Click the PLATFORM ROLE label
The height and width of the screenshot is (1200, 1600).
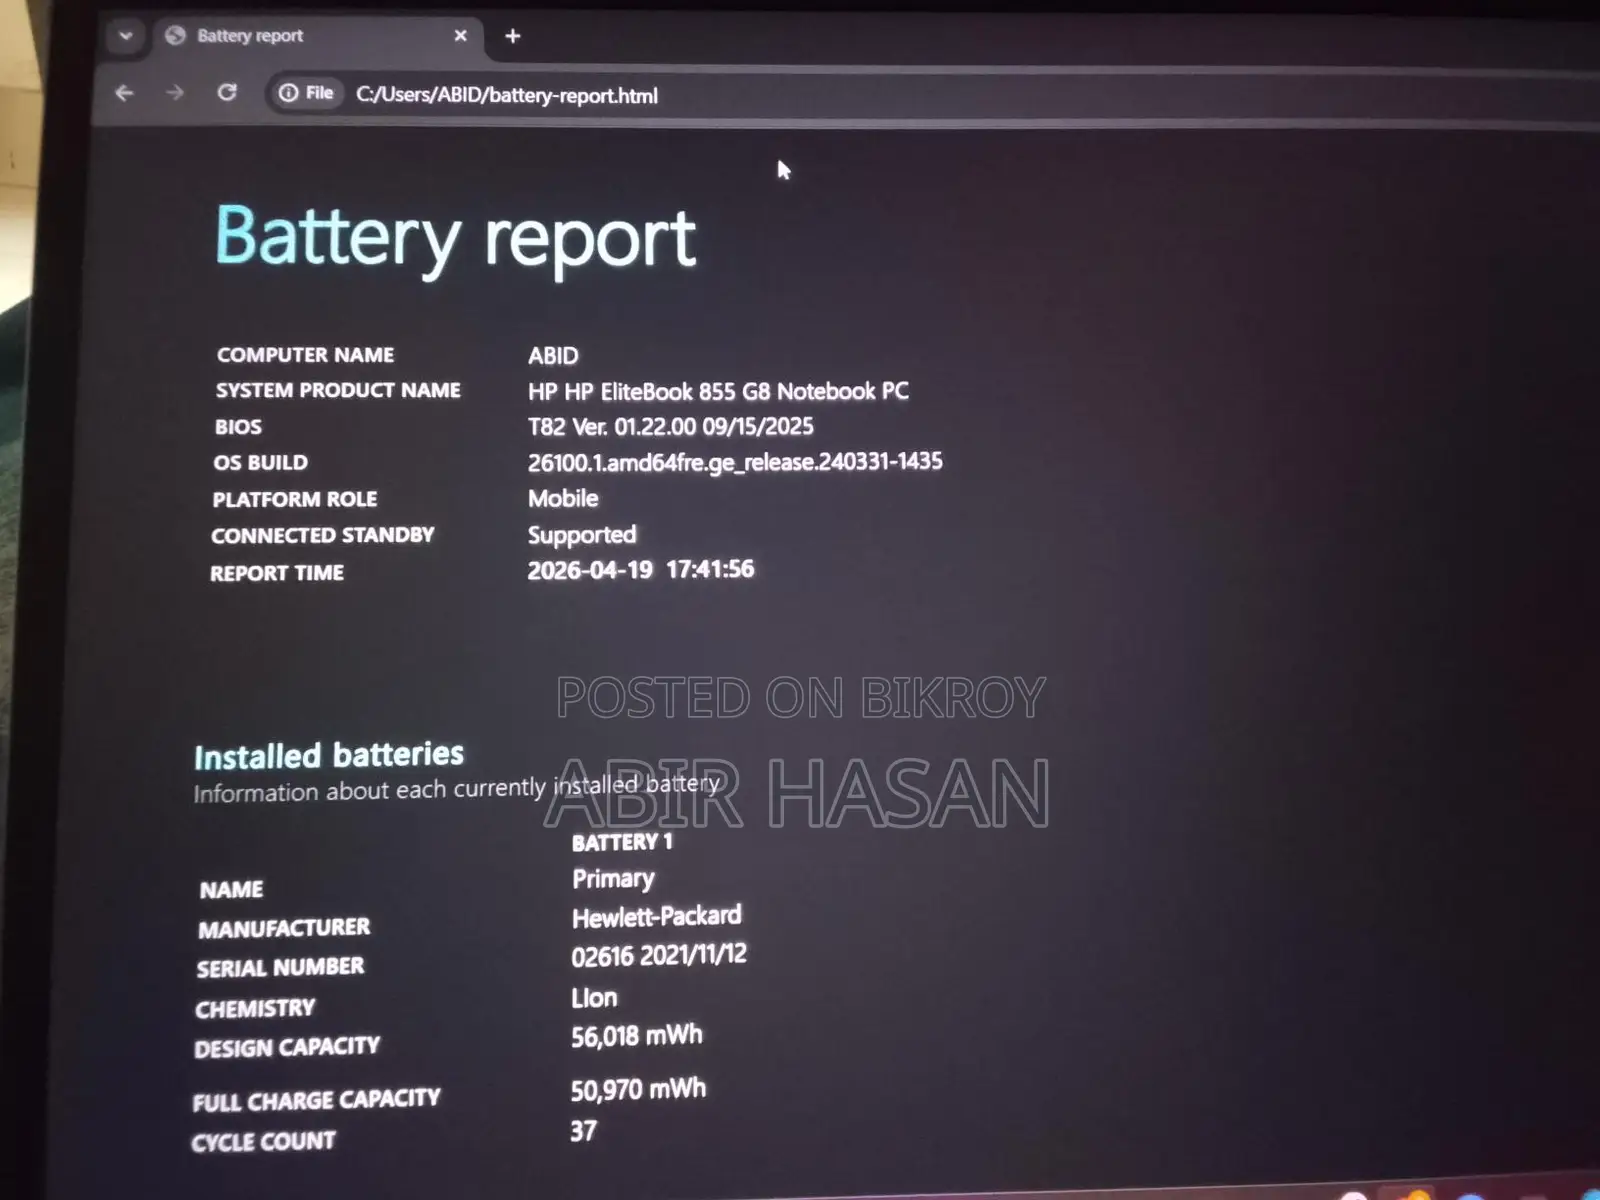click(295, 499)
